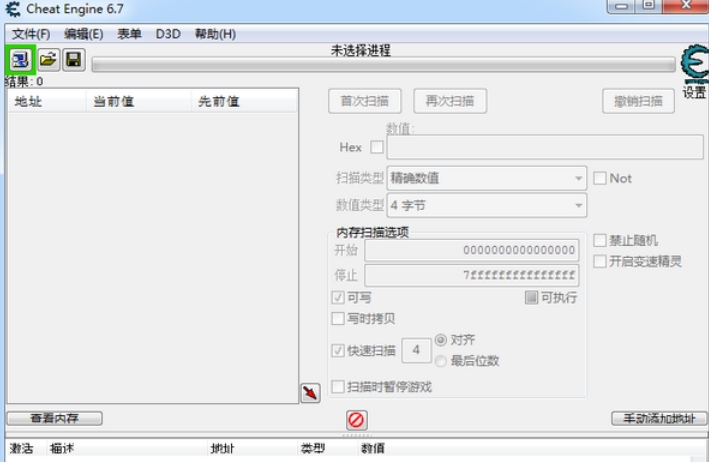
Task: Click the red clear list icon
Action: tap(356, 420)
